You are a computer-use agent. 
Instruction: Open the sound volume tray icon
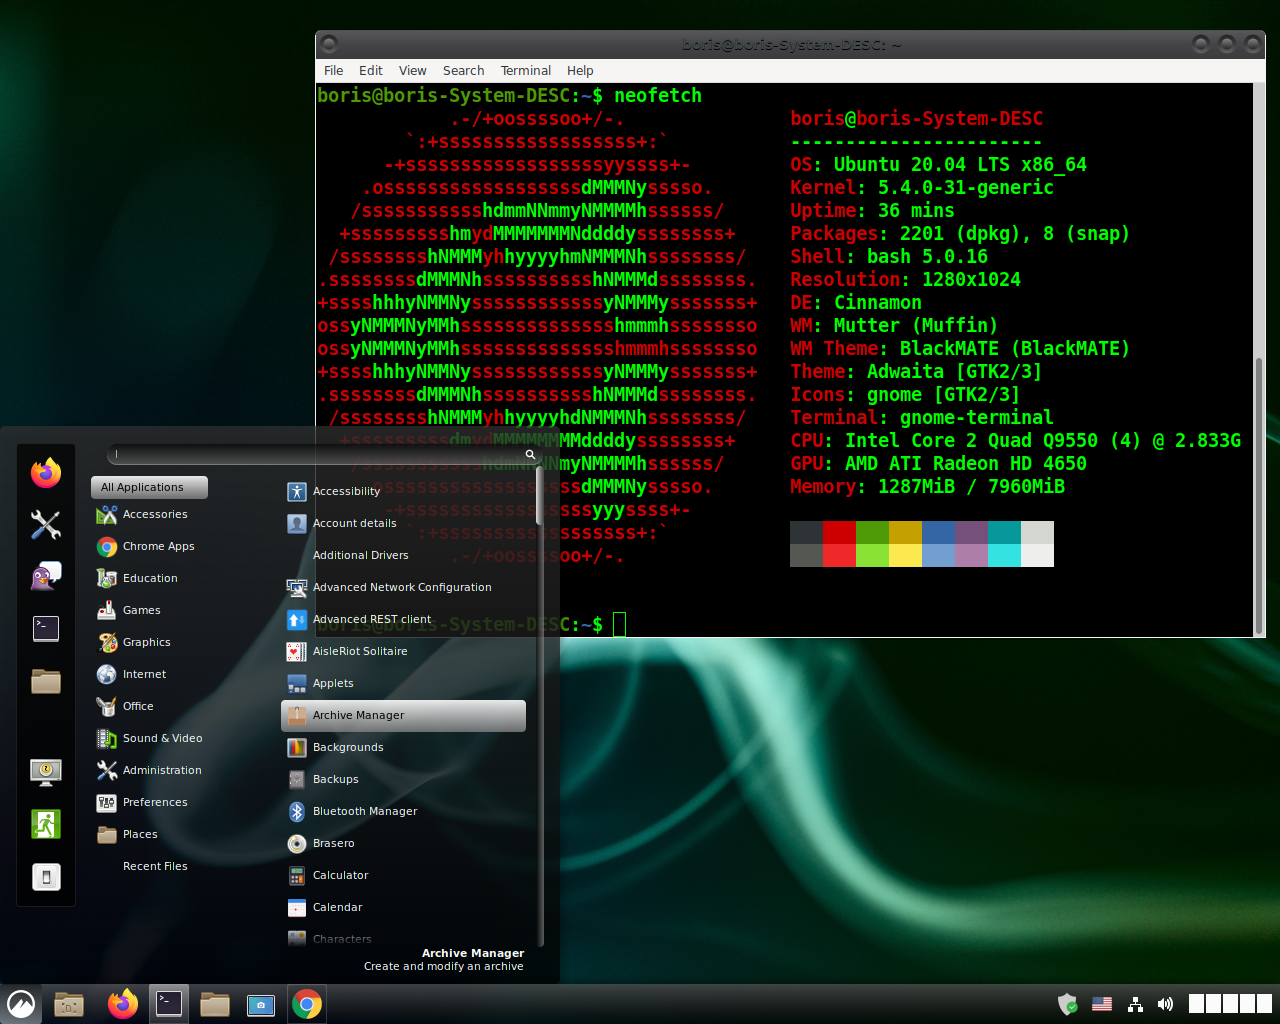coord(1166,1004)
